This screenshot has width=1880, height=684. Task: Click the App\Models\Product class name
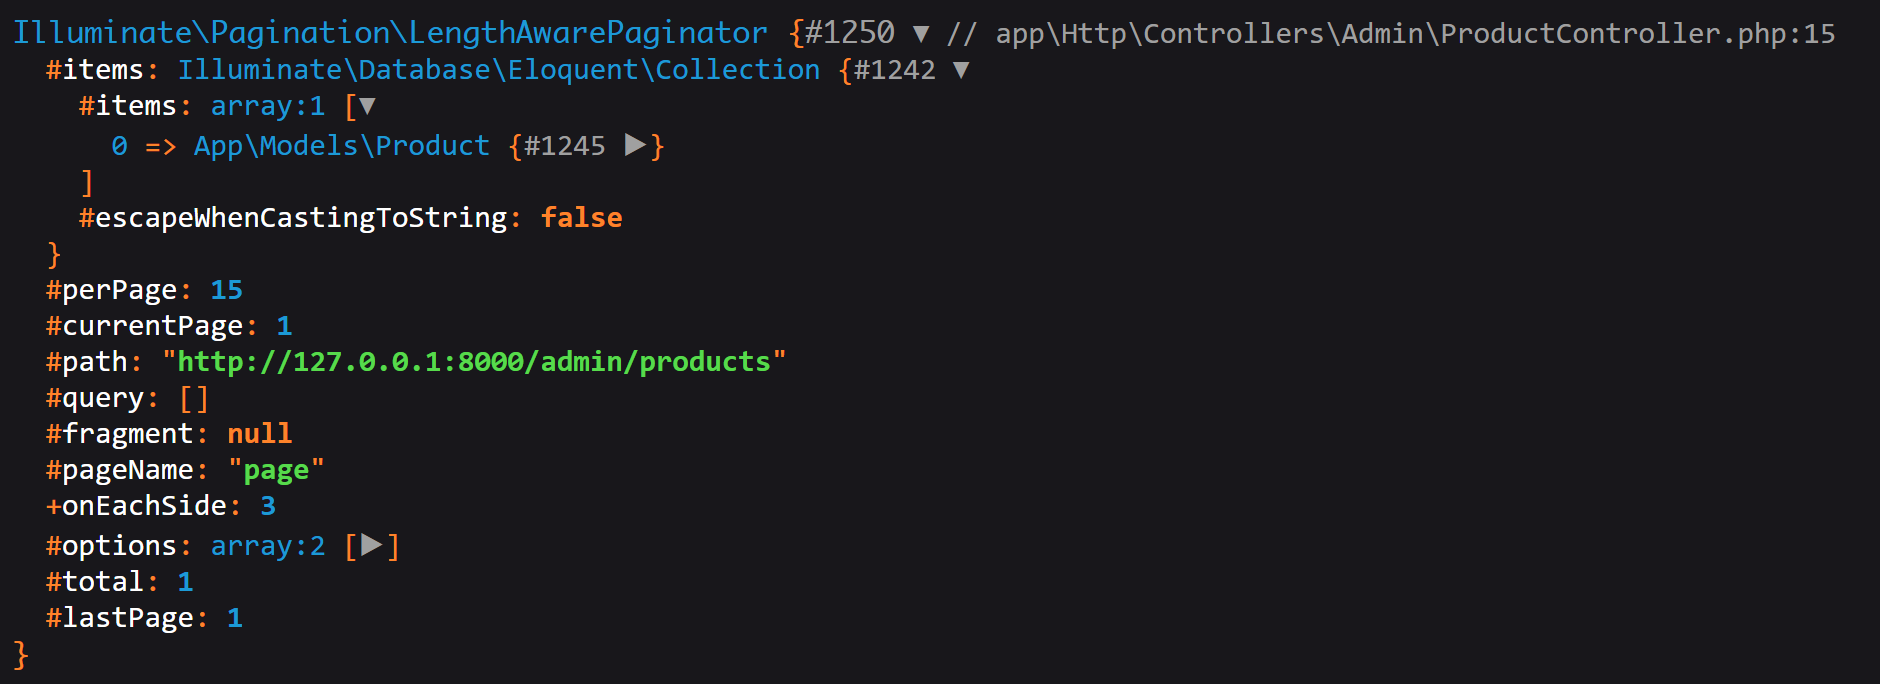341,146
